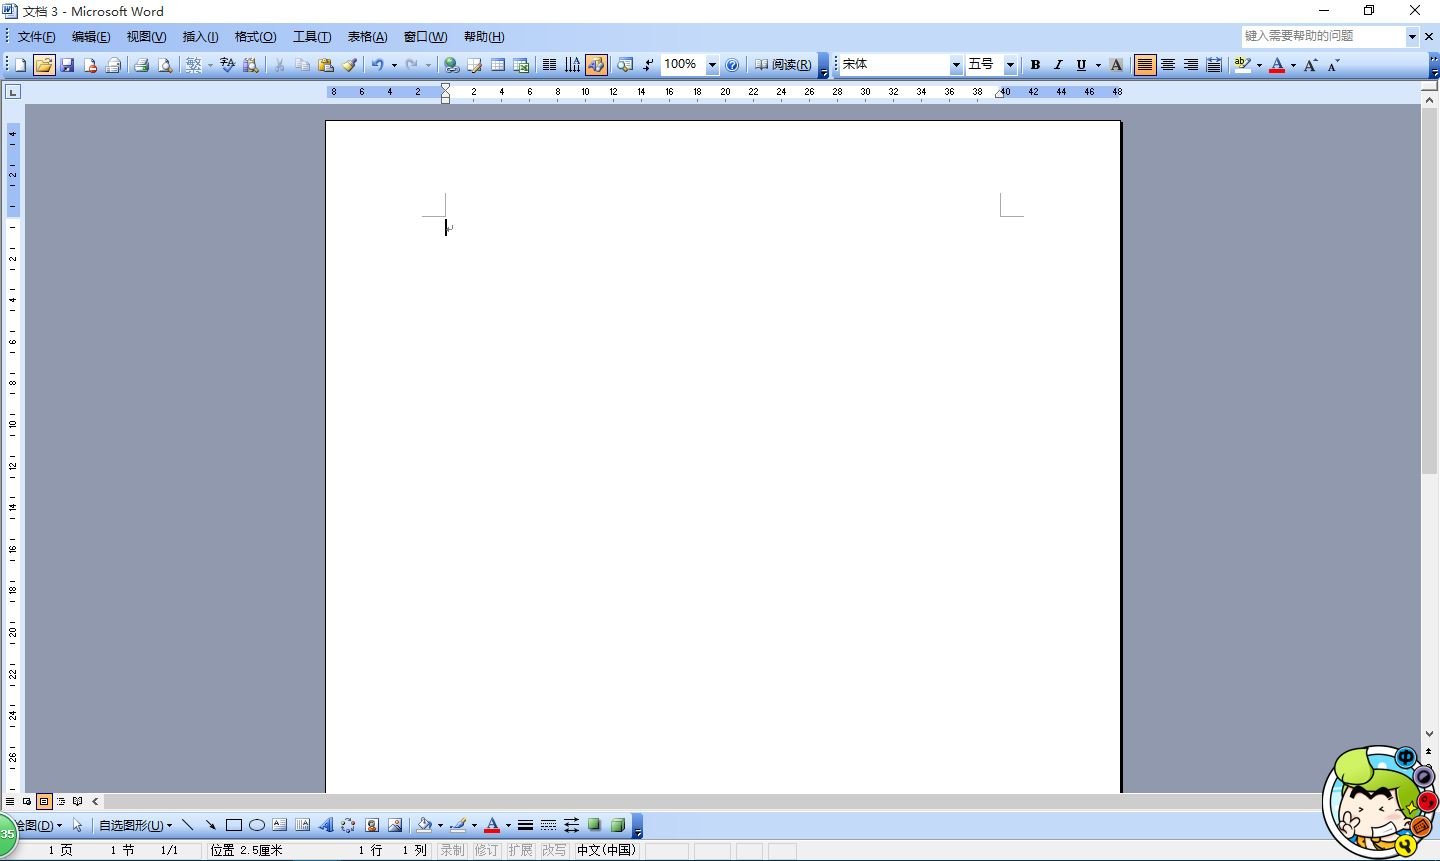Open Print Preview from the toolbar

tap(165, 65)
